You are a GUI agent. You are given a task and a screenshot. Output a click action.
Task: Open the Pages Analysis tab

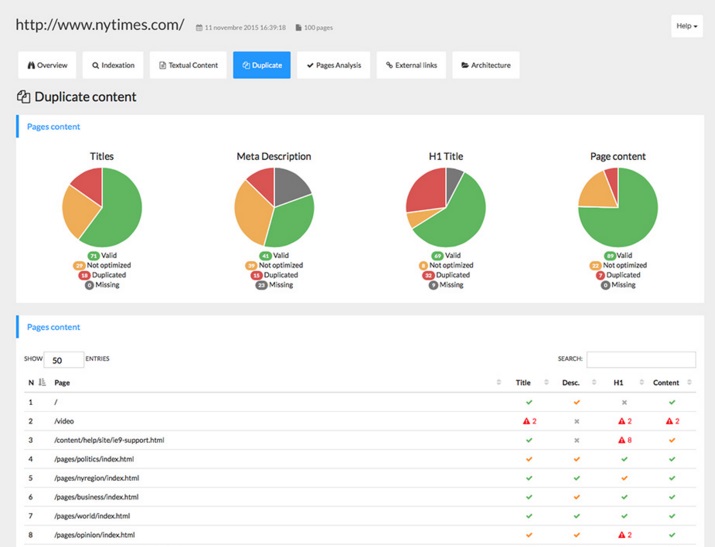pyautogui.click(x=333, y=65)
